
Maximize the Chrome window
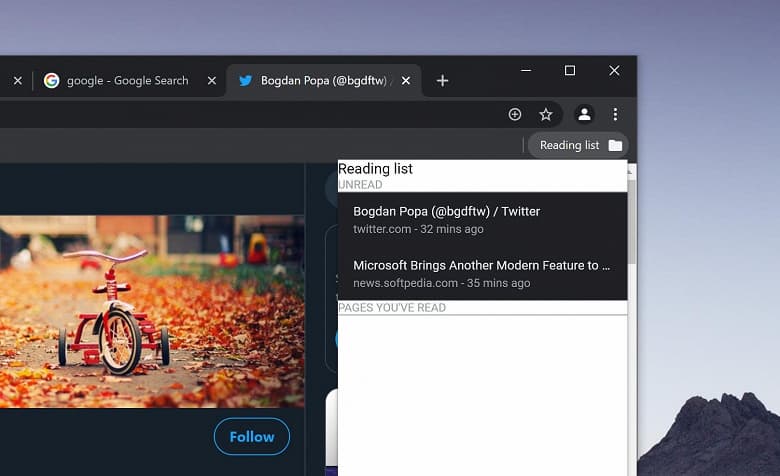[x=570, y=71]
